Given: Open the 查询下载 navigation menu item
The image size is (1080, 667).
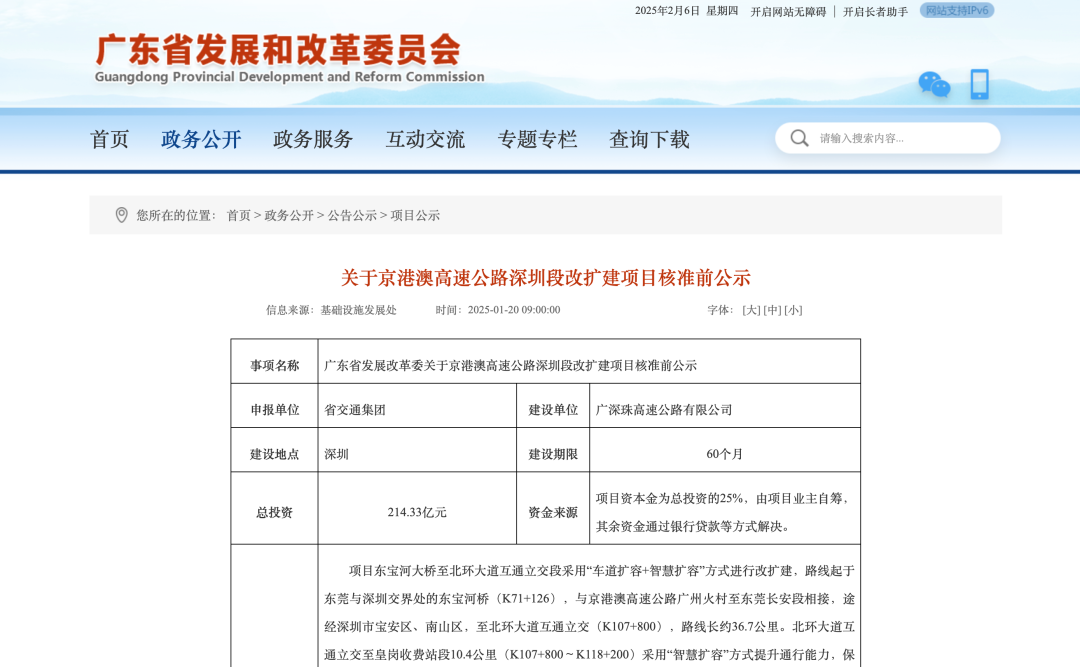Looking at the screenshot, I should point(650,139).
